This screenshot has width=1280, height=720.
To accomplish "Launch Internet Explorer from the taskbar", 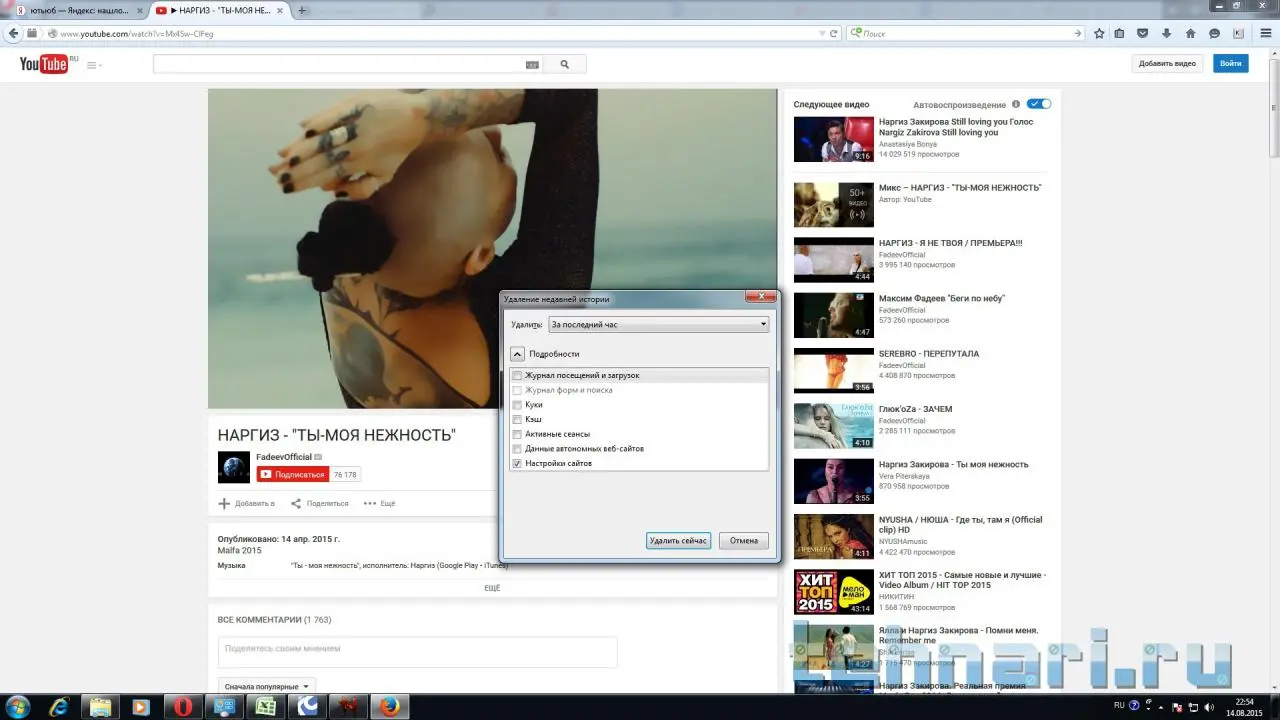I will (x=59, y=706).
